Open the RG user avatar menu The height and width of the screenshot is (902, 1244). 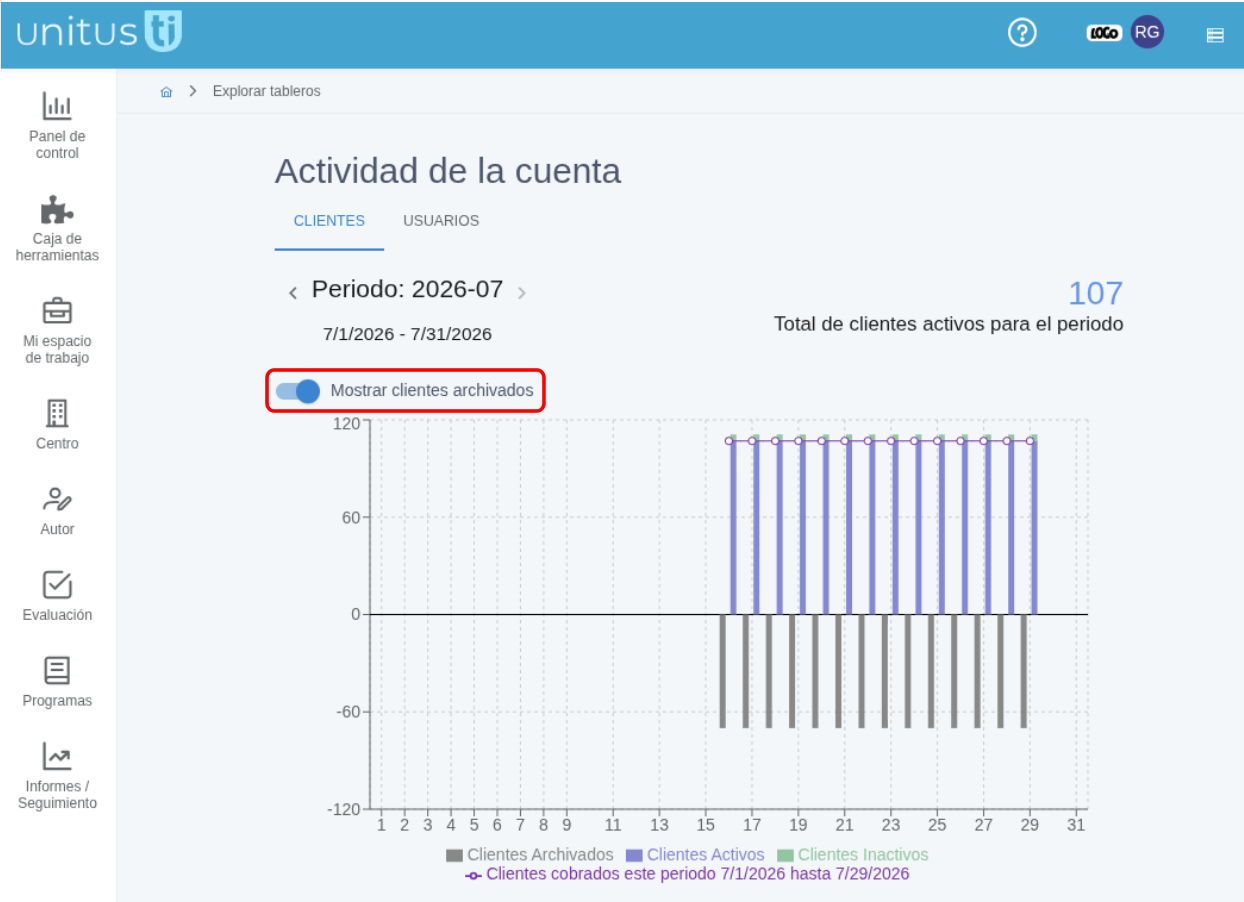tap(1147, 32)
